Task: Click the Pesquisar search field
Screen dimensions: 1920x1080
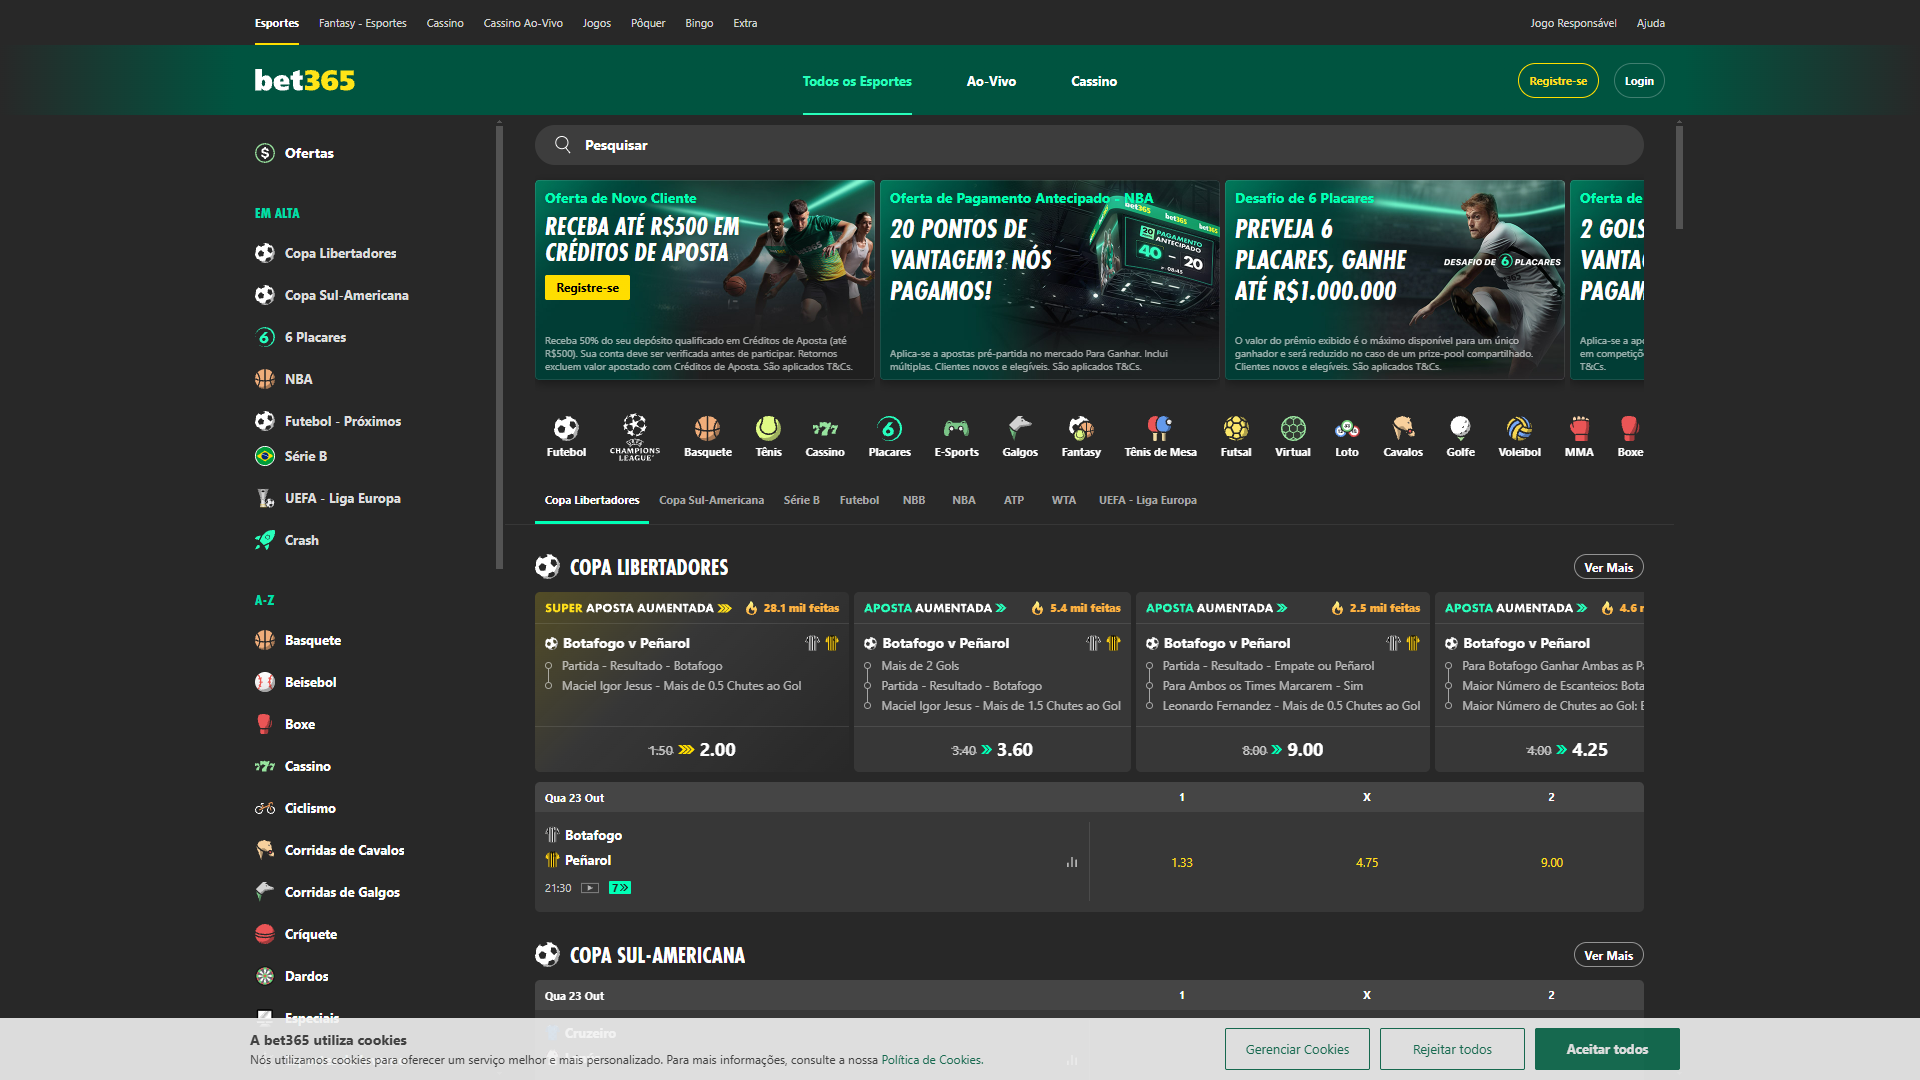Action: coord(1089,145)
